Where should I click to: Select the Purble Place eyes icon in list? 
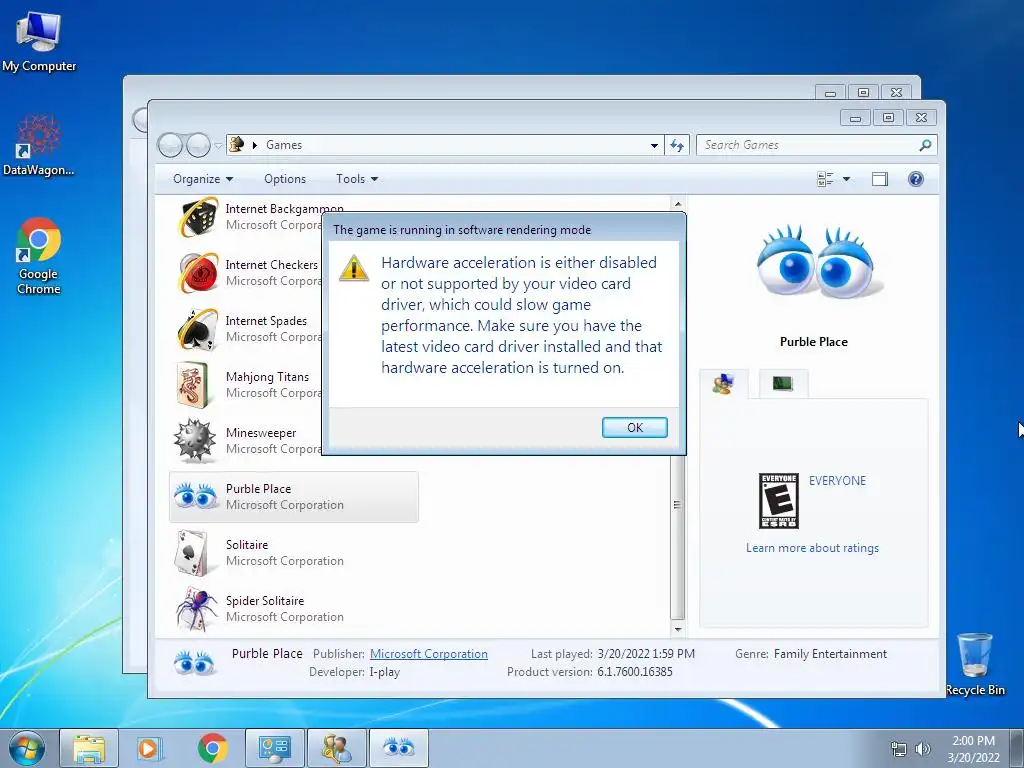(195, 496)
